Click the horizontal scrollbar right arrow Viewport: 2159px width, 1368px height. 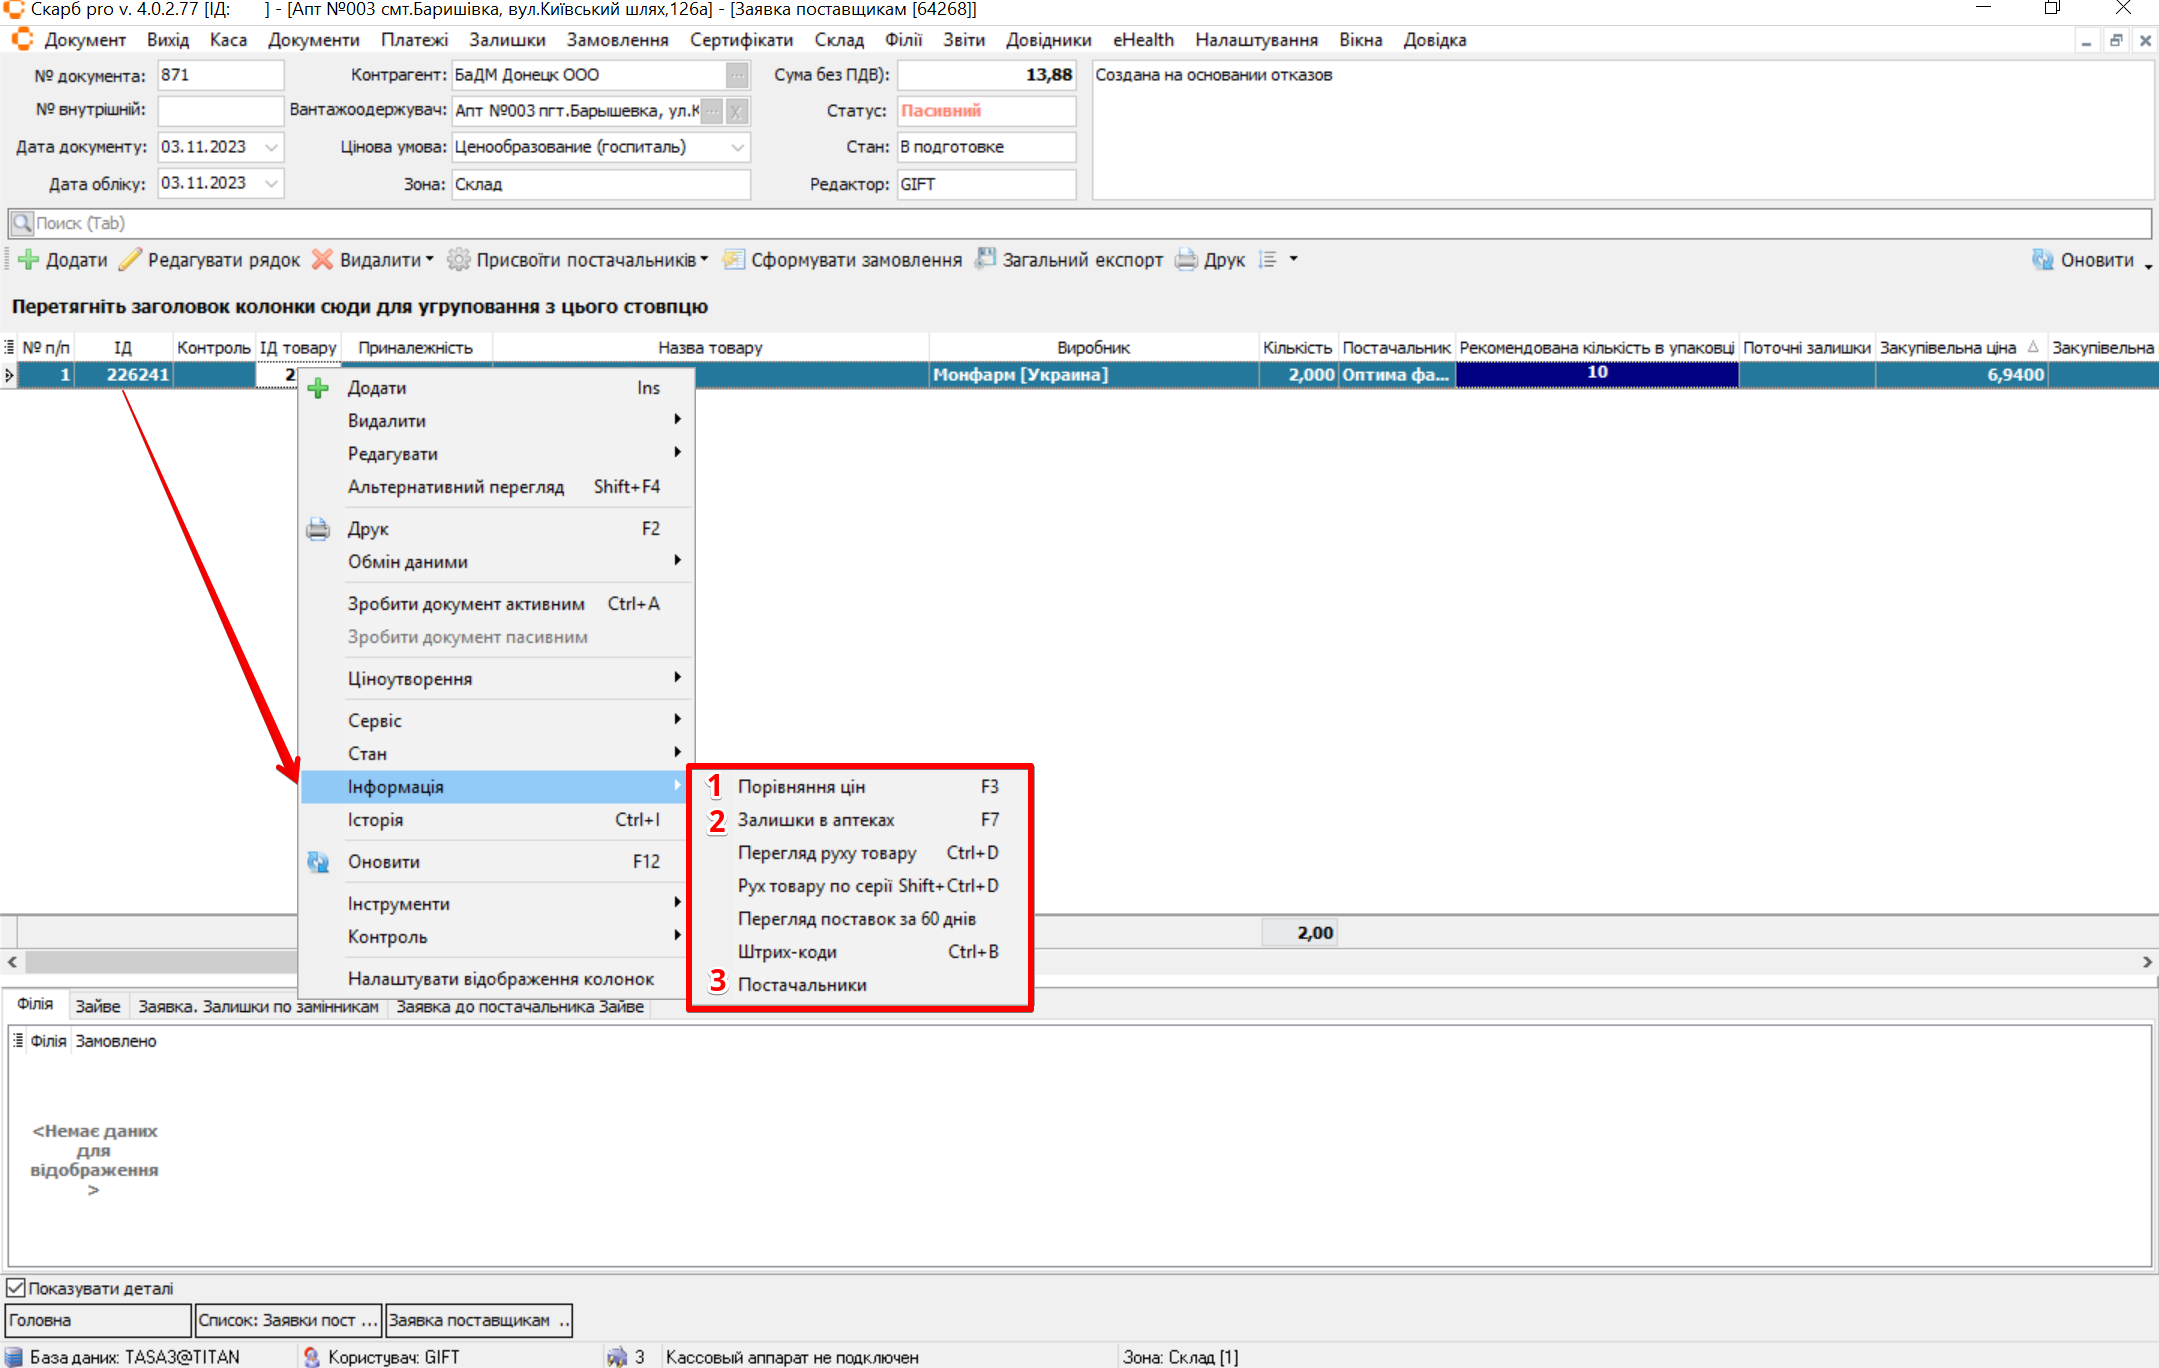click(2147, 962)
